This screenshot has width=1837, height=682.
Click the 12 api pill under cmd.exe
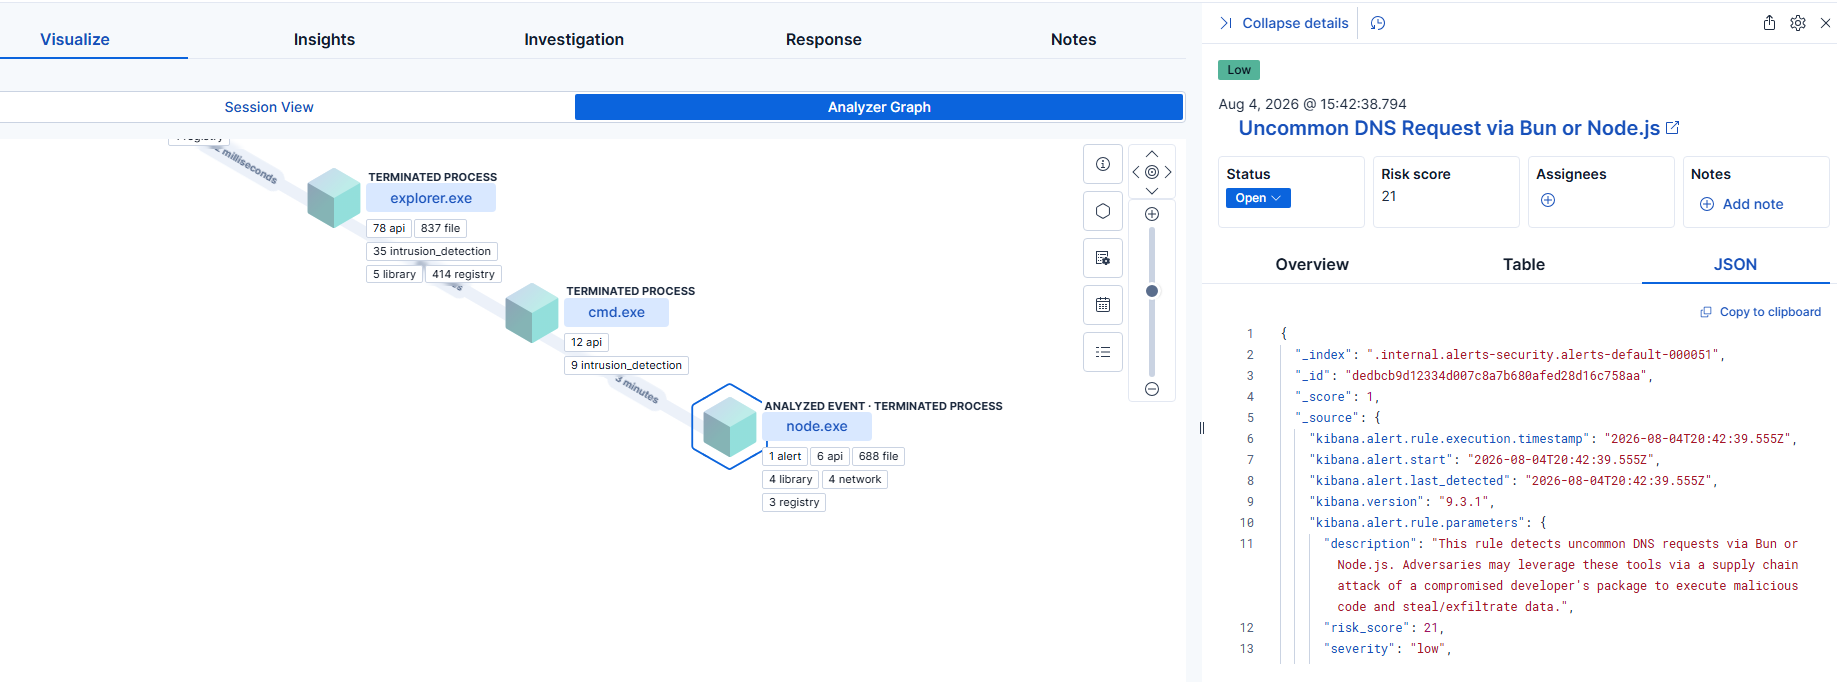pyautogui.click(x=586, y=342)
